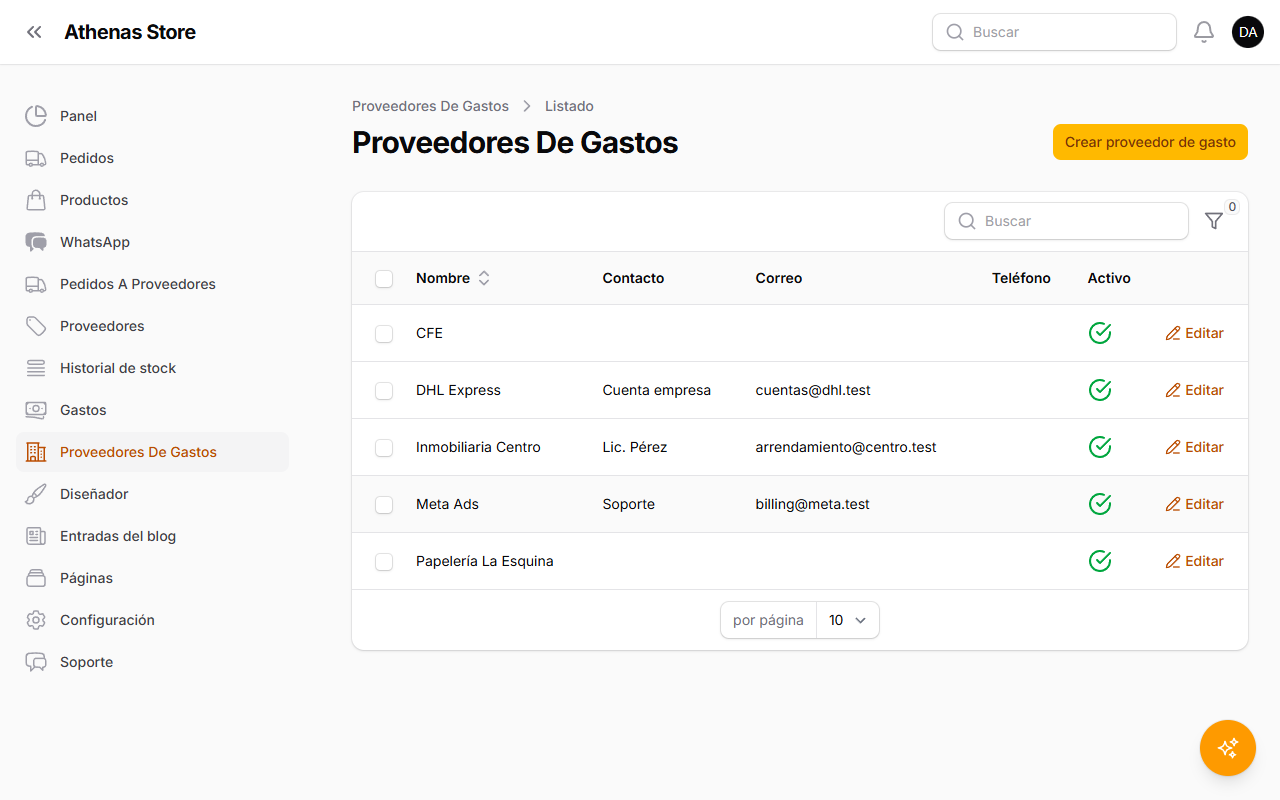Image resolution: width=1280 pixels, height=800 pixels.
Task: Focus the table Buscar search field
Action: [x=1066, y=221]
